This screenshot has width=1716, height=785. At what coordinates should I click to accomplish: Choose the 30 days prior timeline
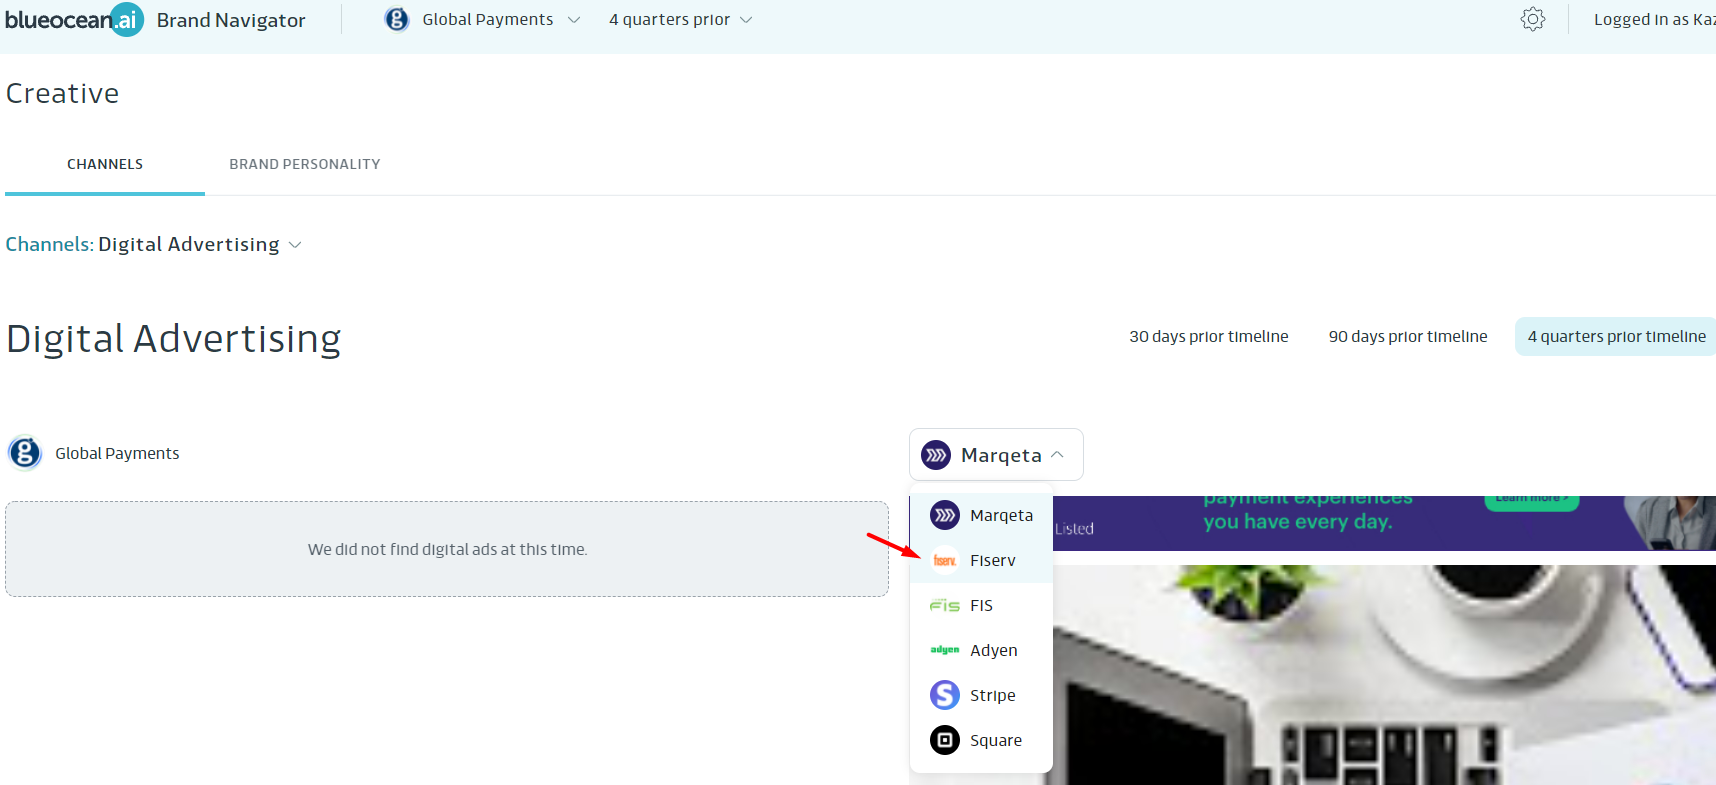point(1209,336)
